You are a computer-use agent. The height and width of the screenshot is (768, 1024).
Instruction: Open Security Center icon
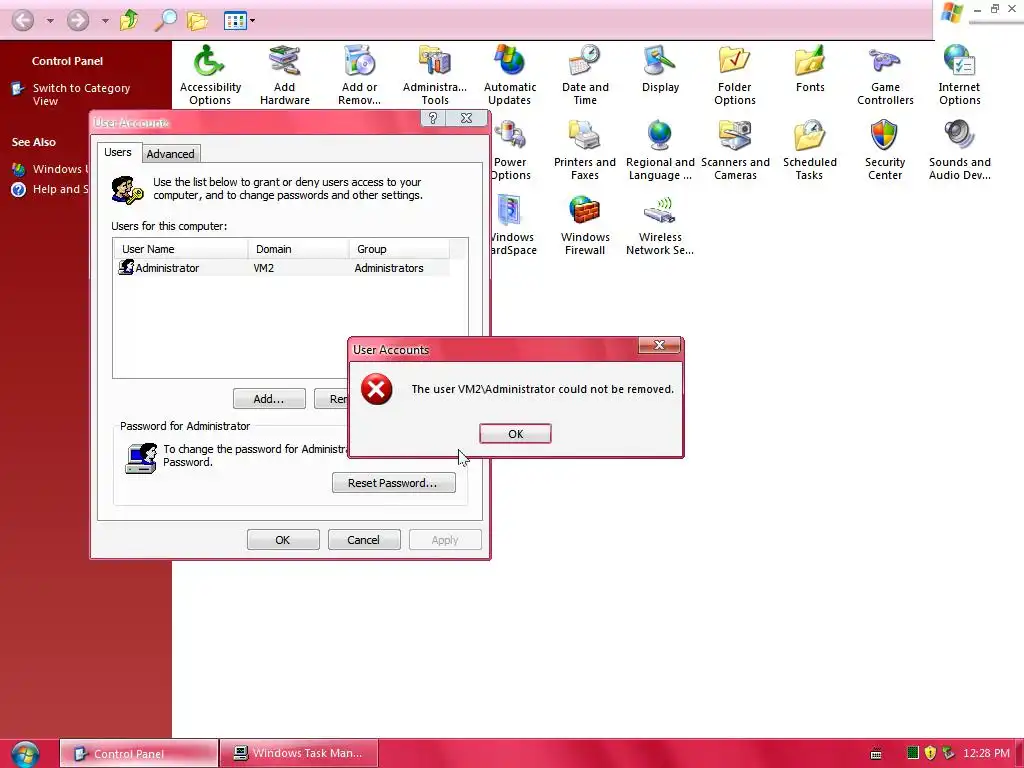[885, 150]
